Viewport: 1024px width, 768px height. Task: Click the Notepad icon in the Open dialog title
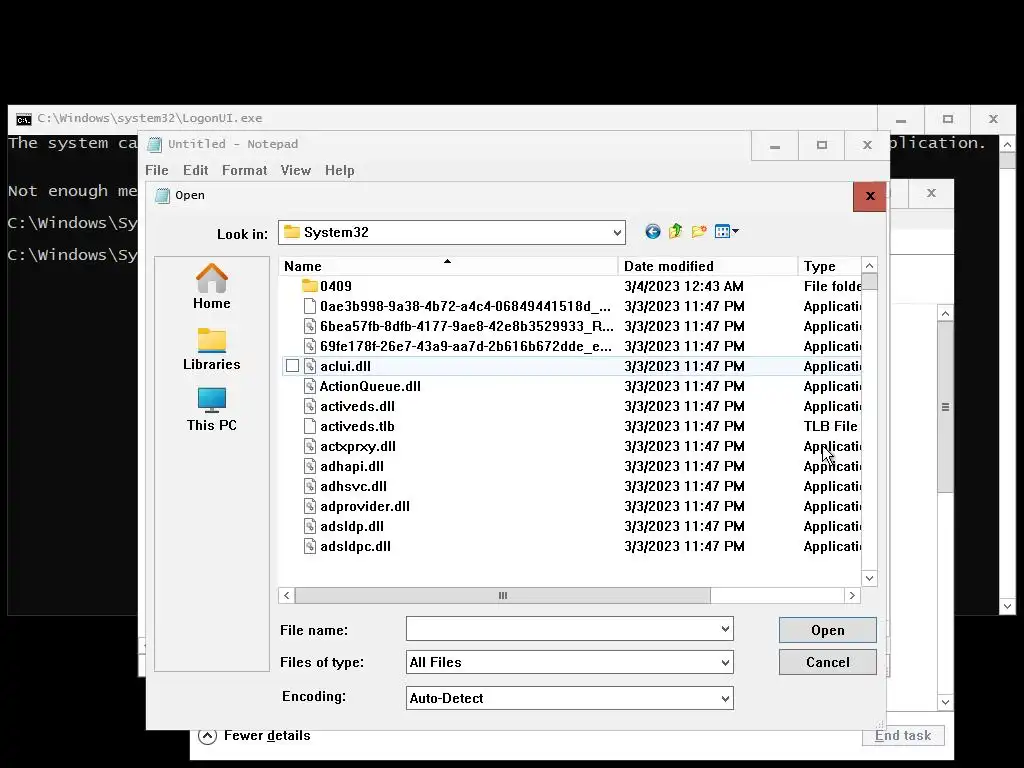(x=162, y=195)
